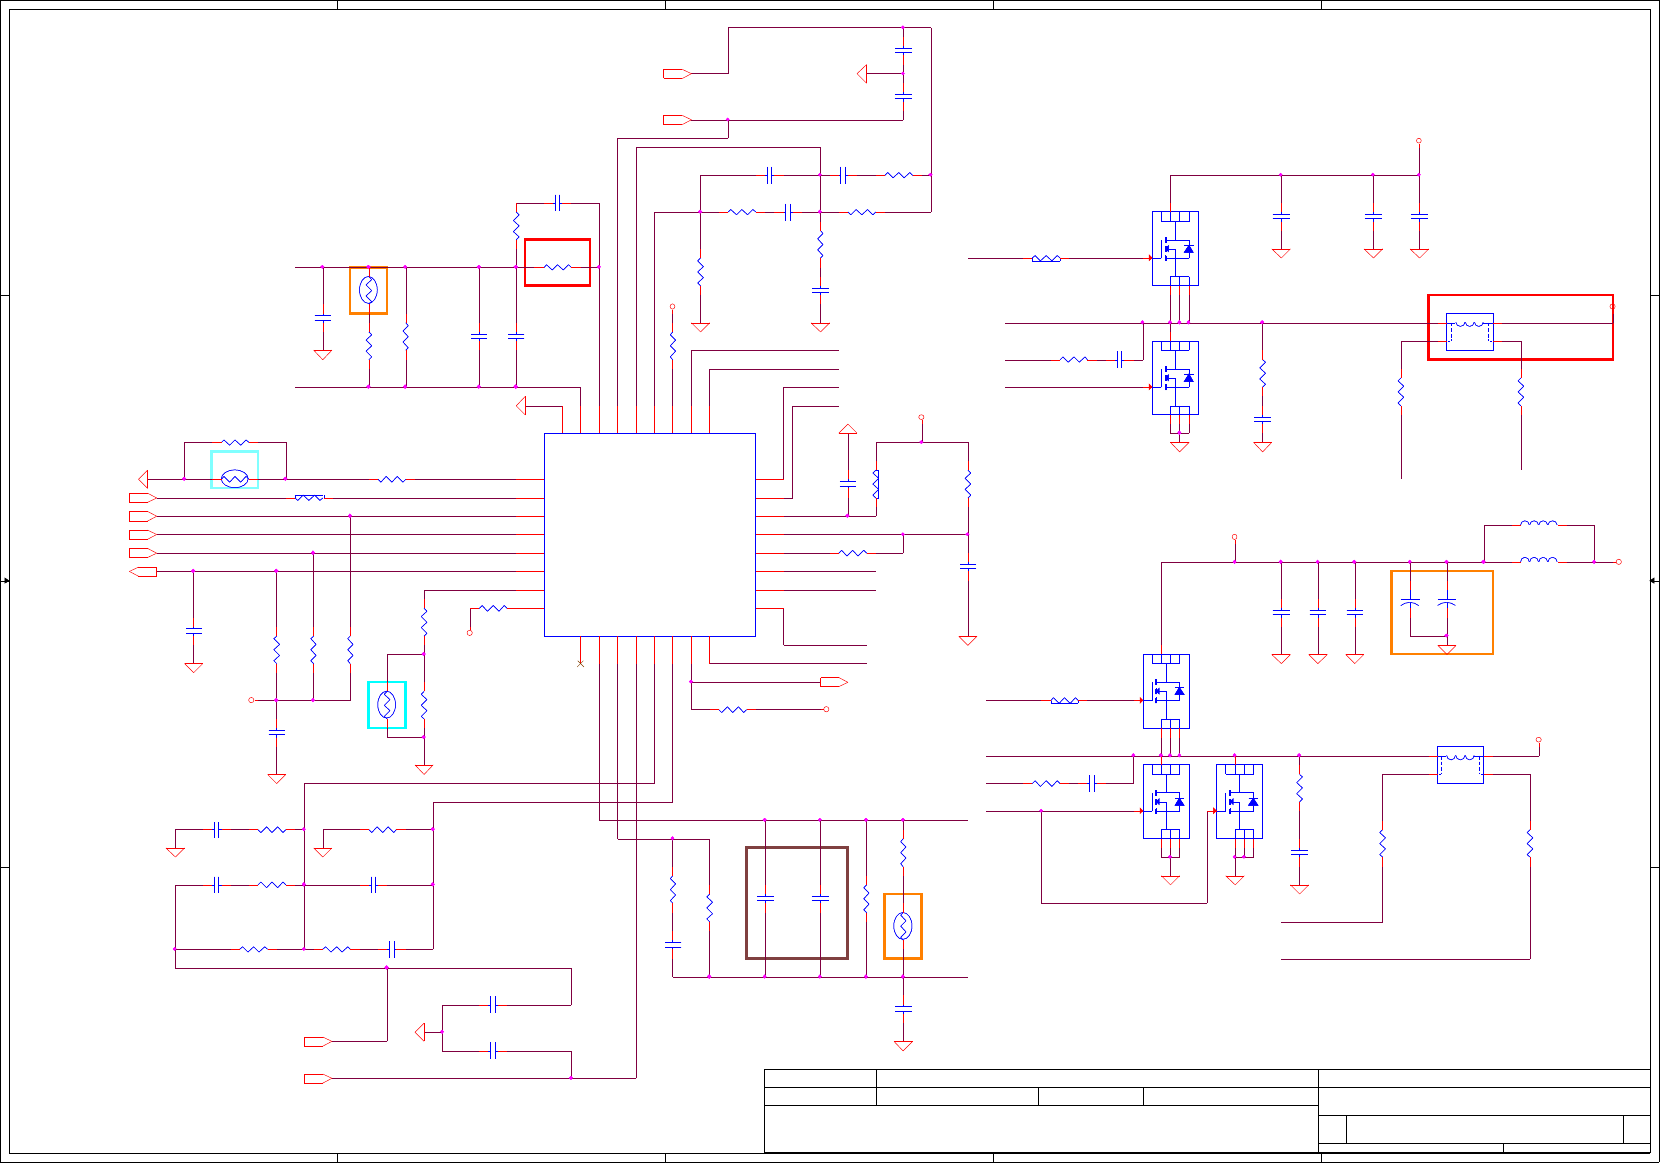Select the large central IC block
The height and width of the screenshot is (1163, 1660).
tap(649, 535)
